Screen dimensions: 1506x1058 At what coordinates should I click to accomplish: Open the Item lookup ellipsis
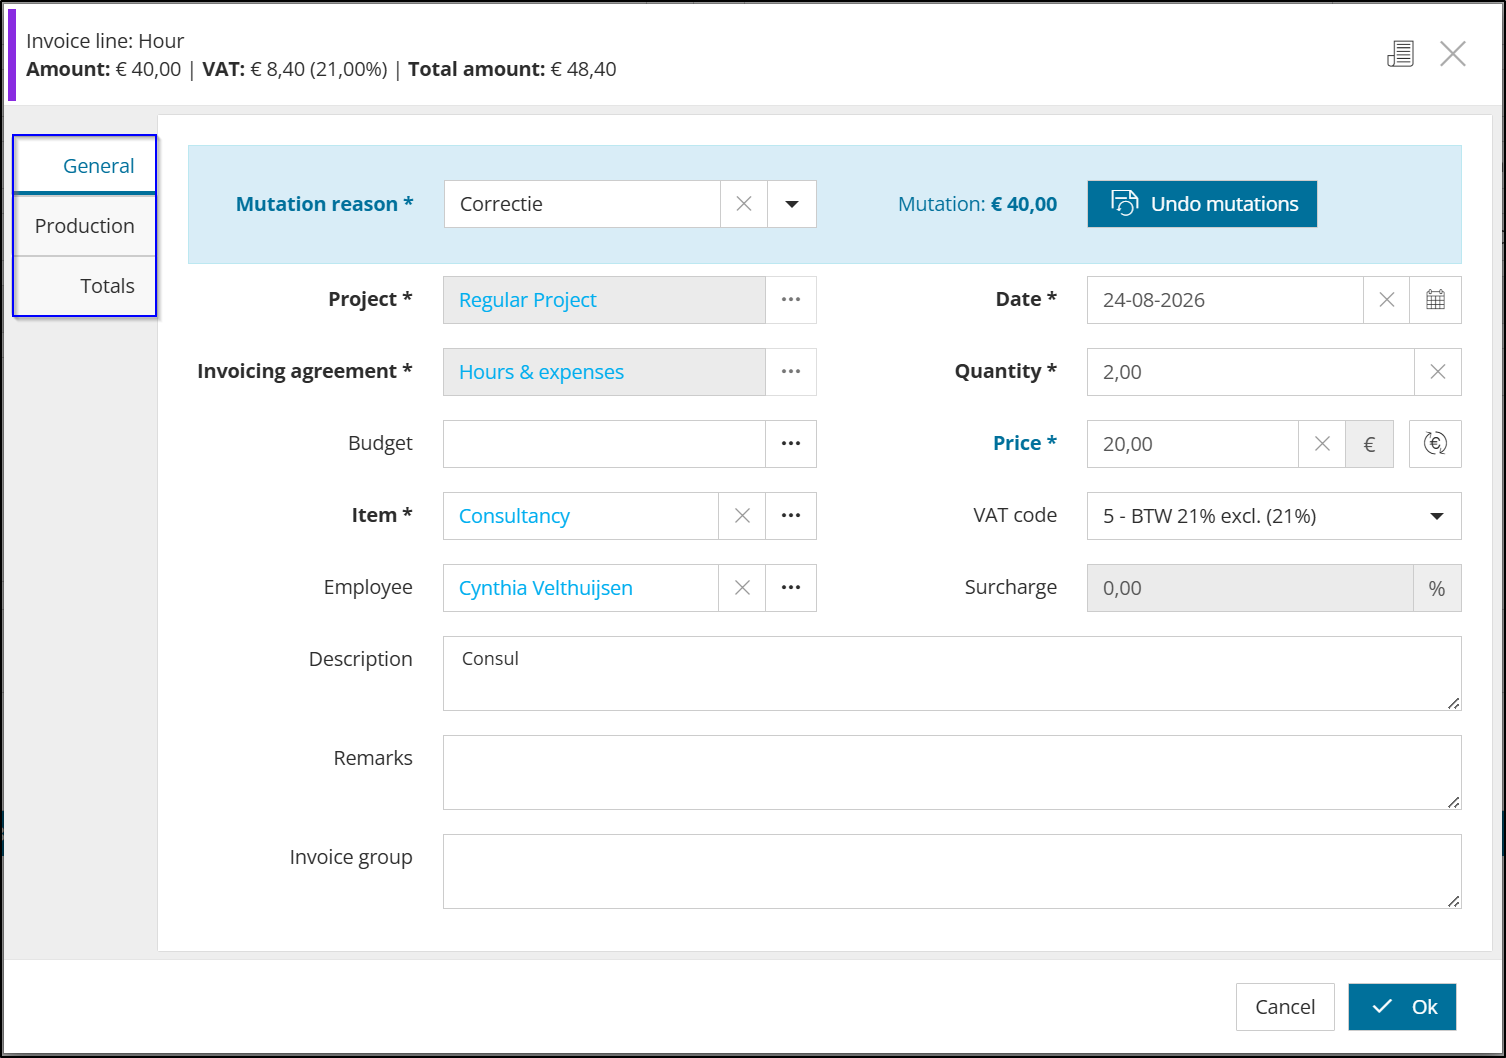point(791,516)
